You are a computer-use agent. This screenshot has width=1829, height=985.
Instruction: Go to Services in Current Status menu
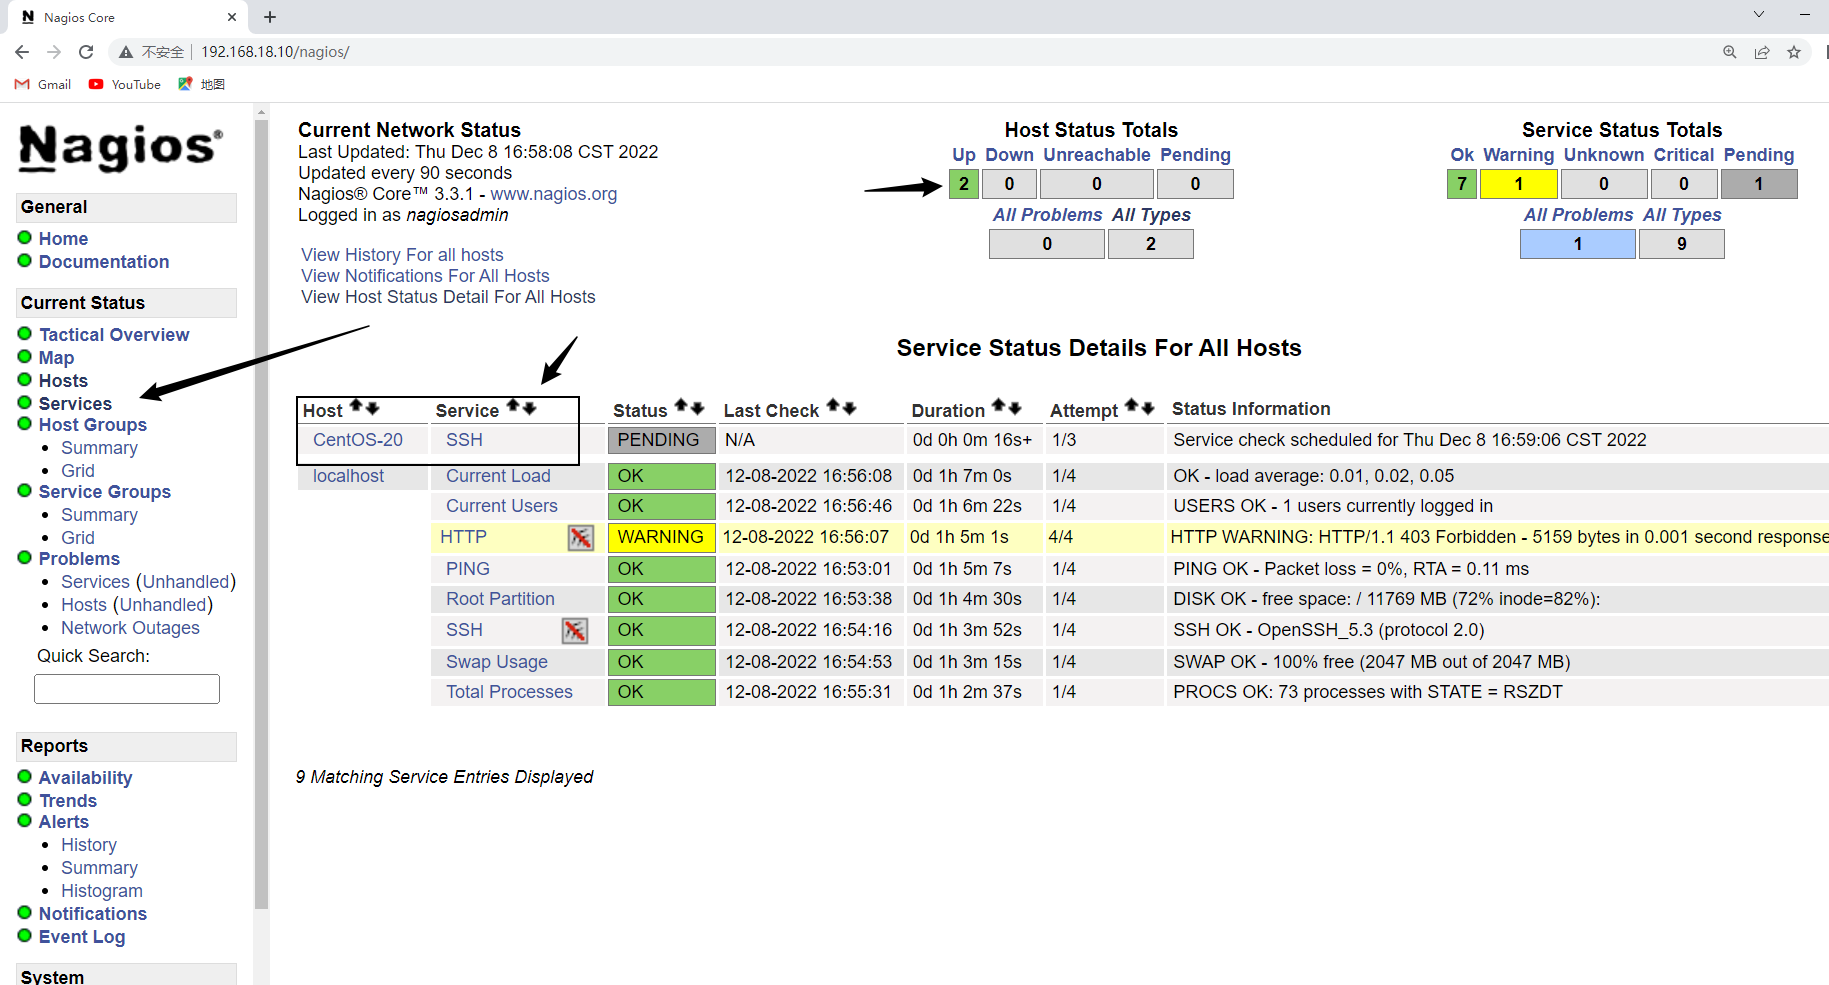pyautogui.click(x=75, y=404)
